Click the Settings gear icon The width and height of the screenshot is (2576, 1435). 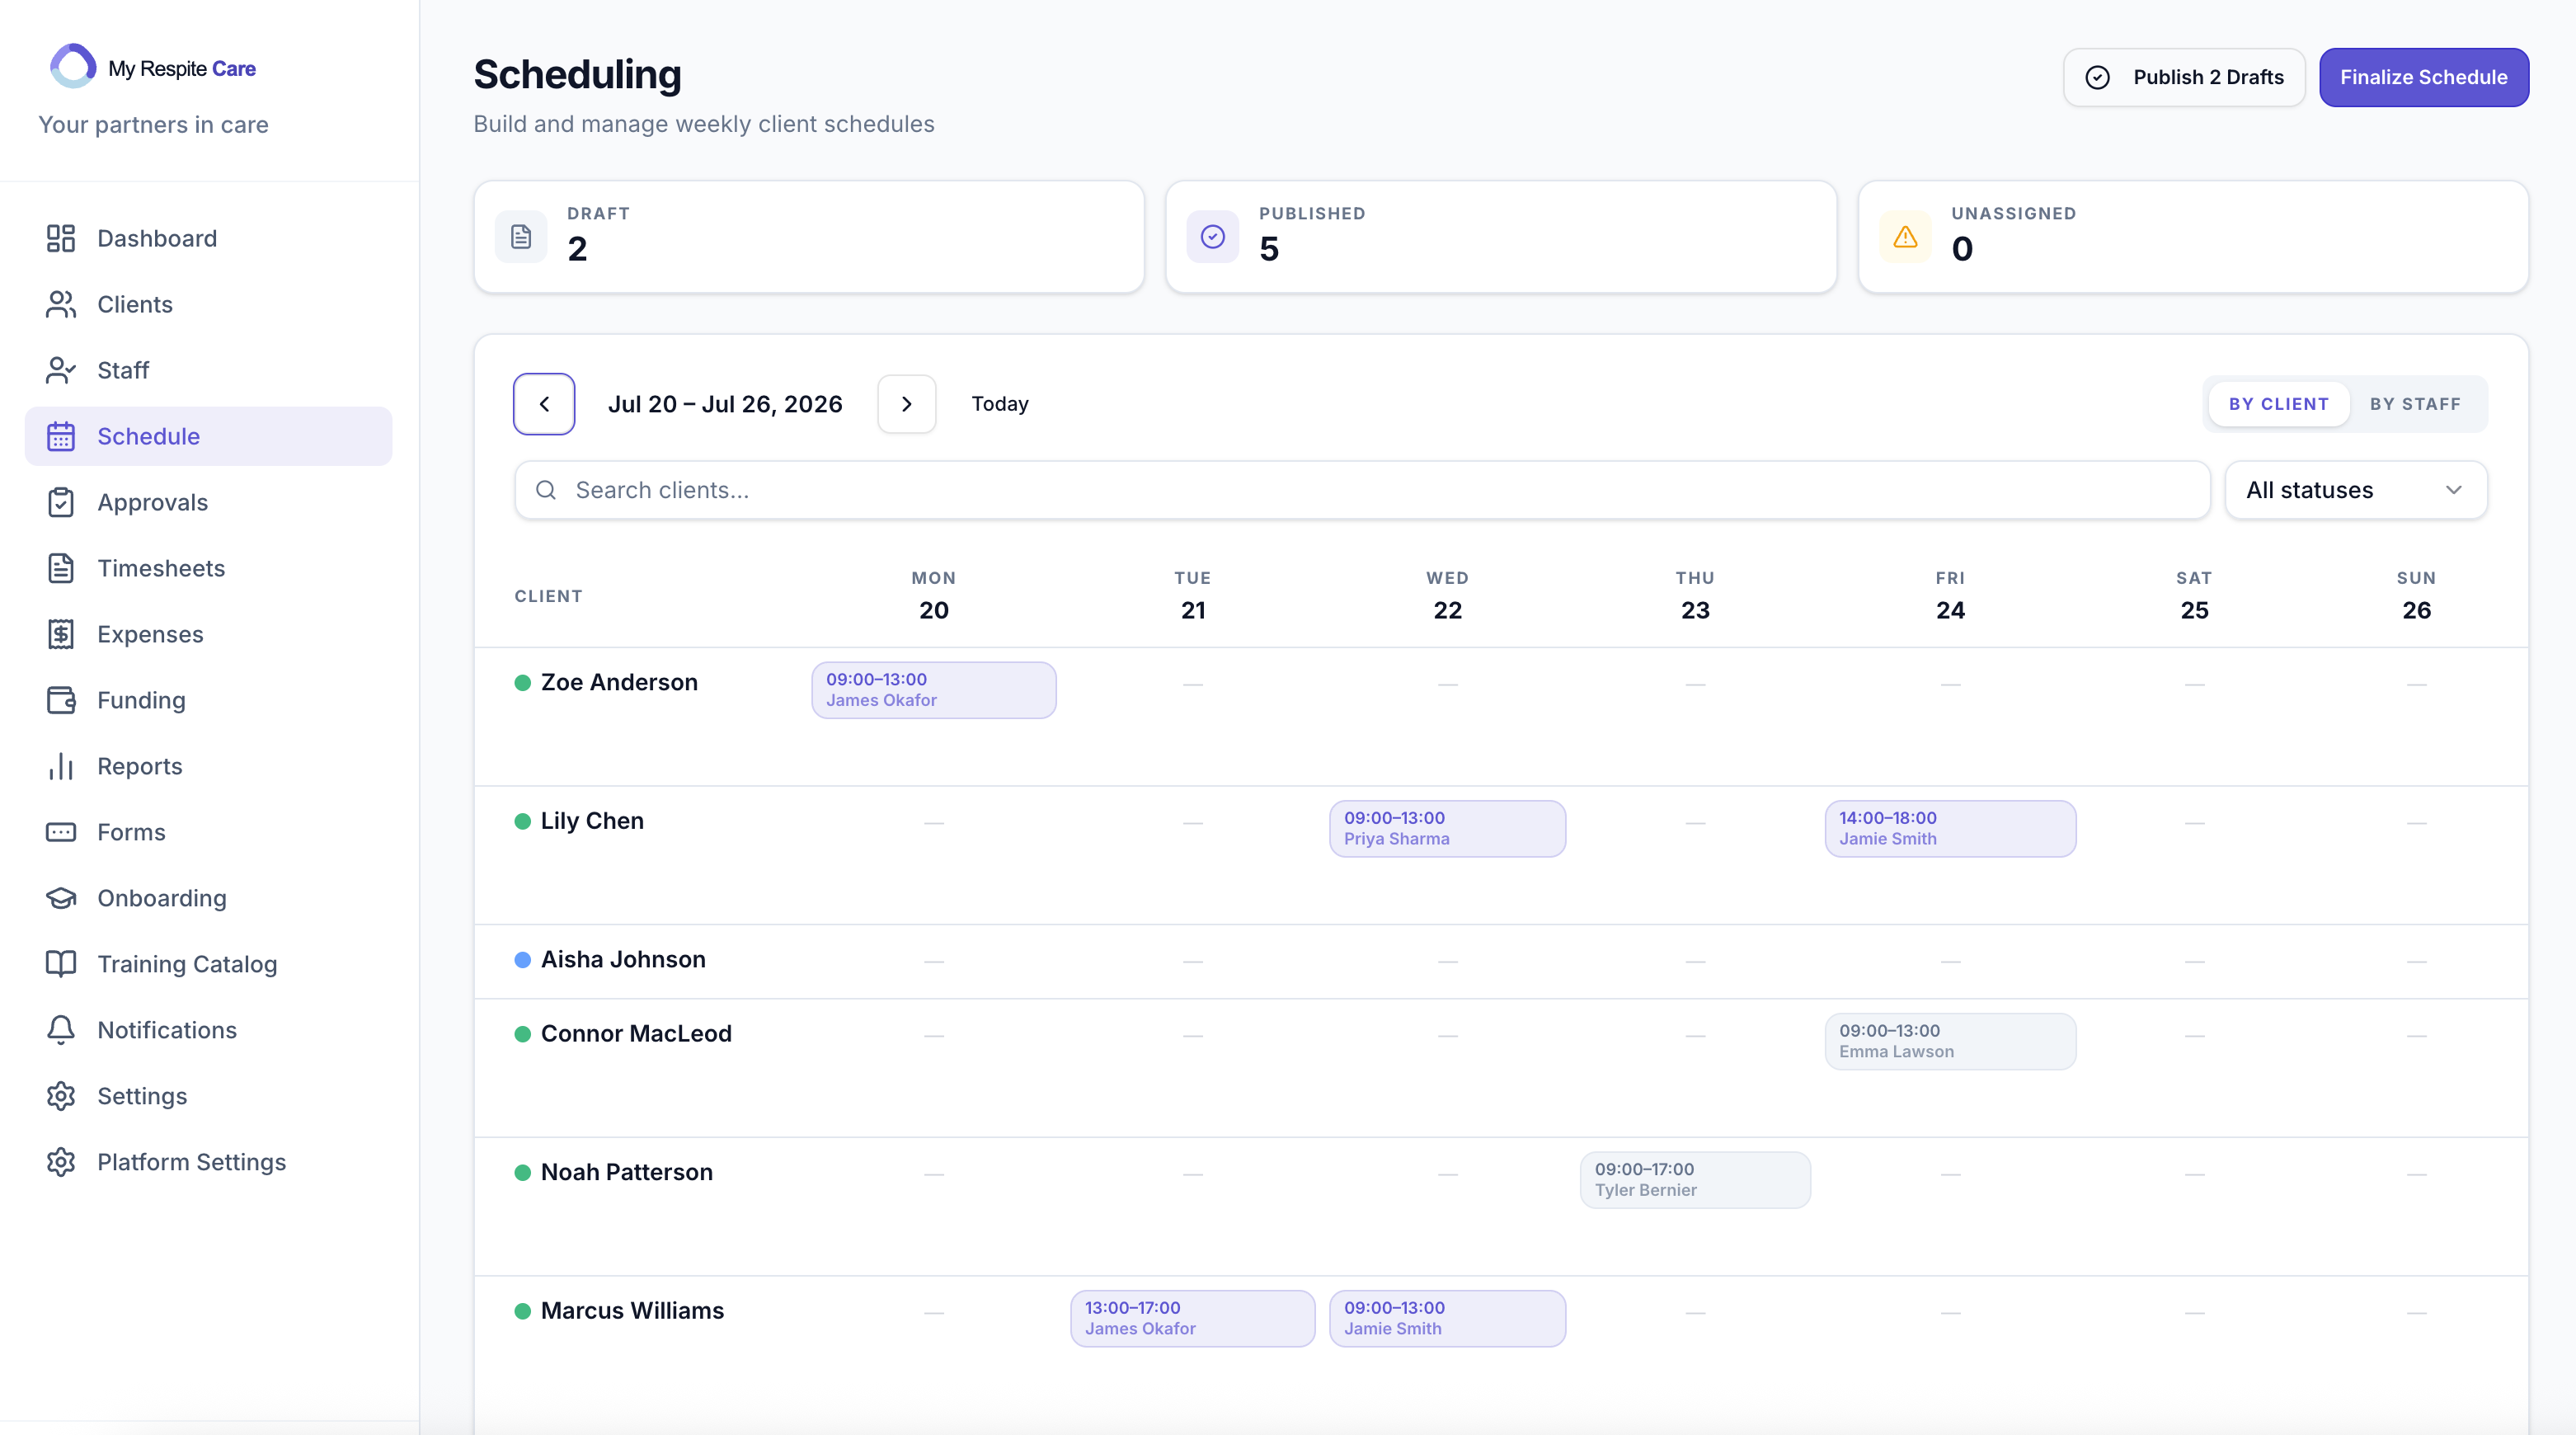click(x=61, y=1096)
